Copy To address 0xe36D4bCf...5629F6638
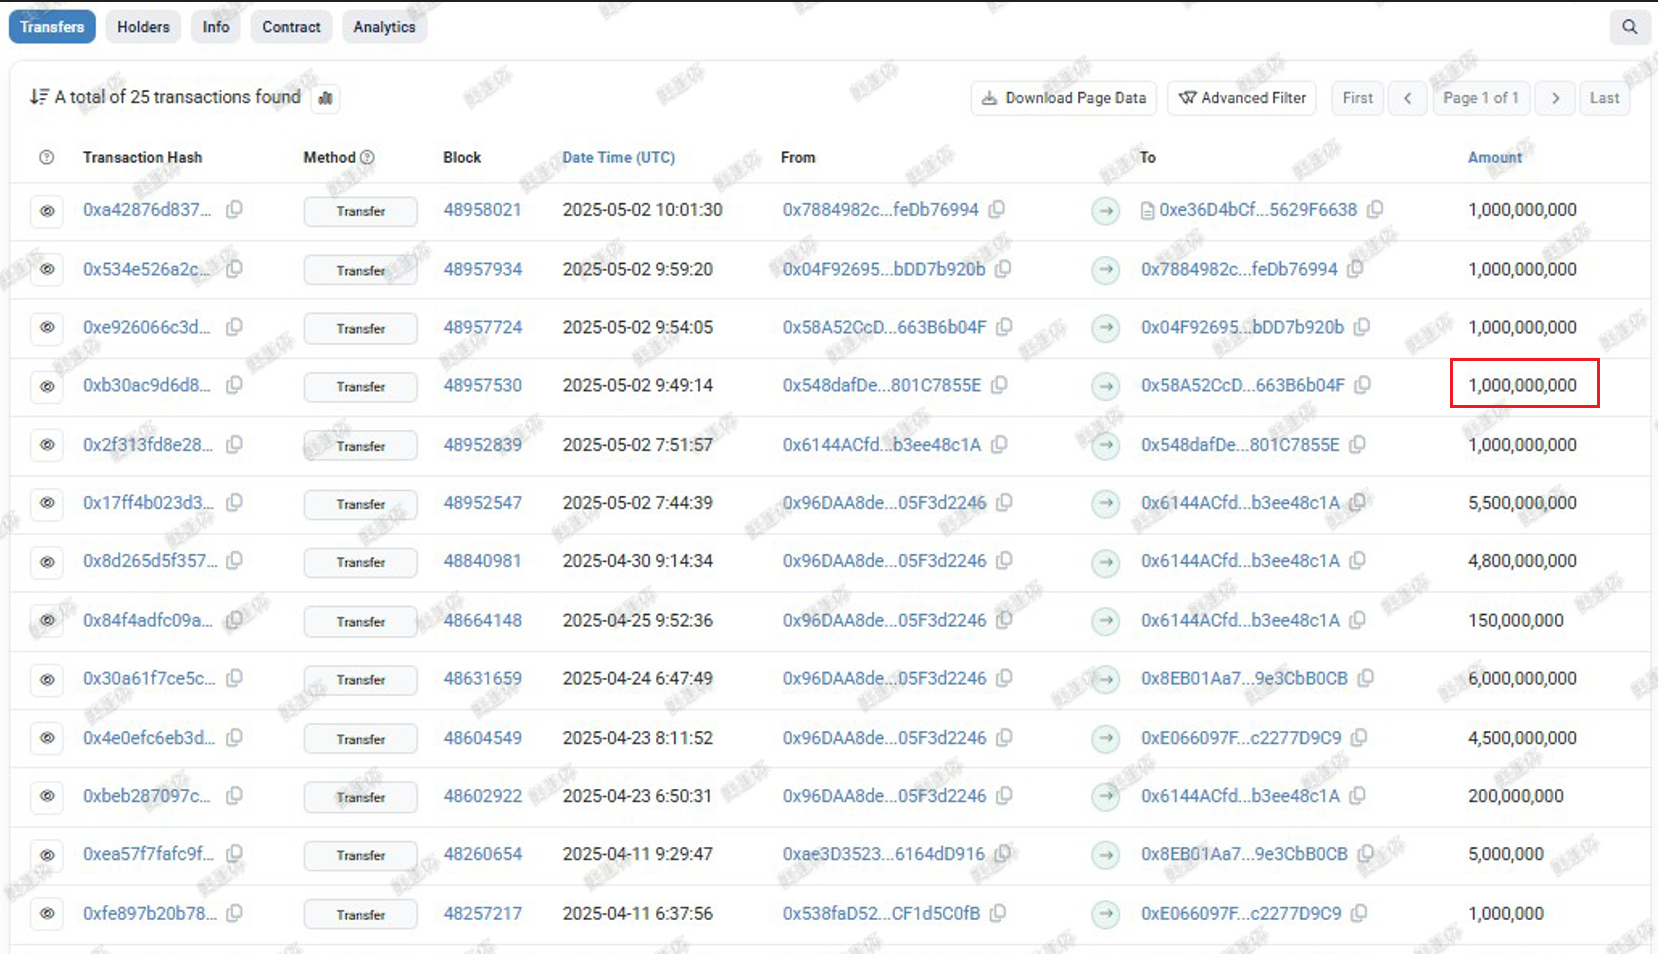 click(x=1375, y=210)
